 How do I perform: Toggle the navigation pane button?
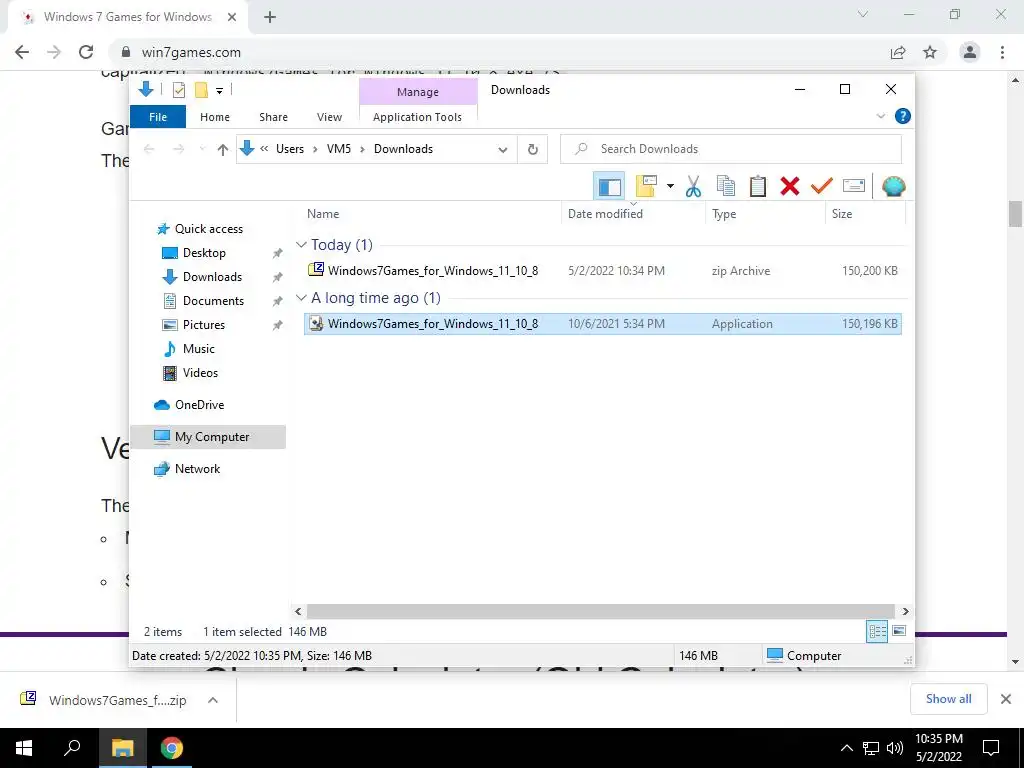[609, 186]
